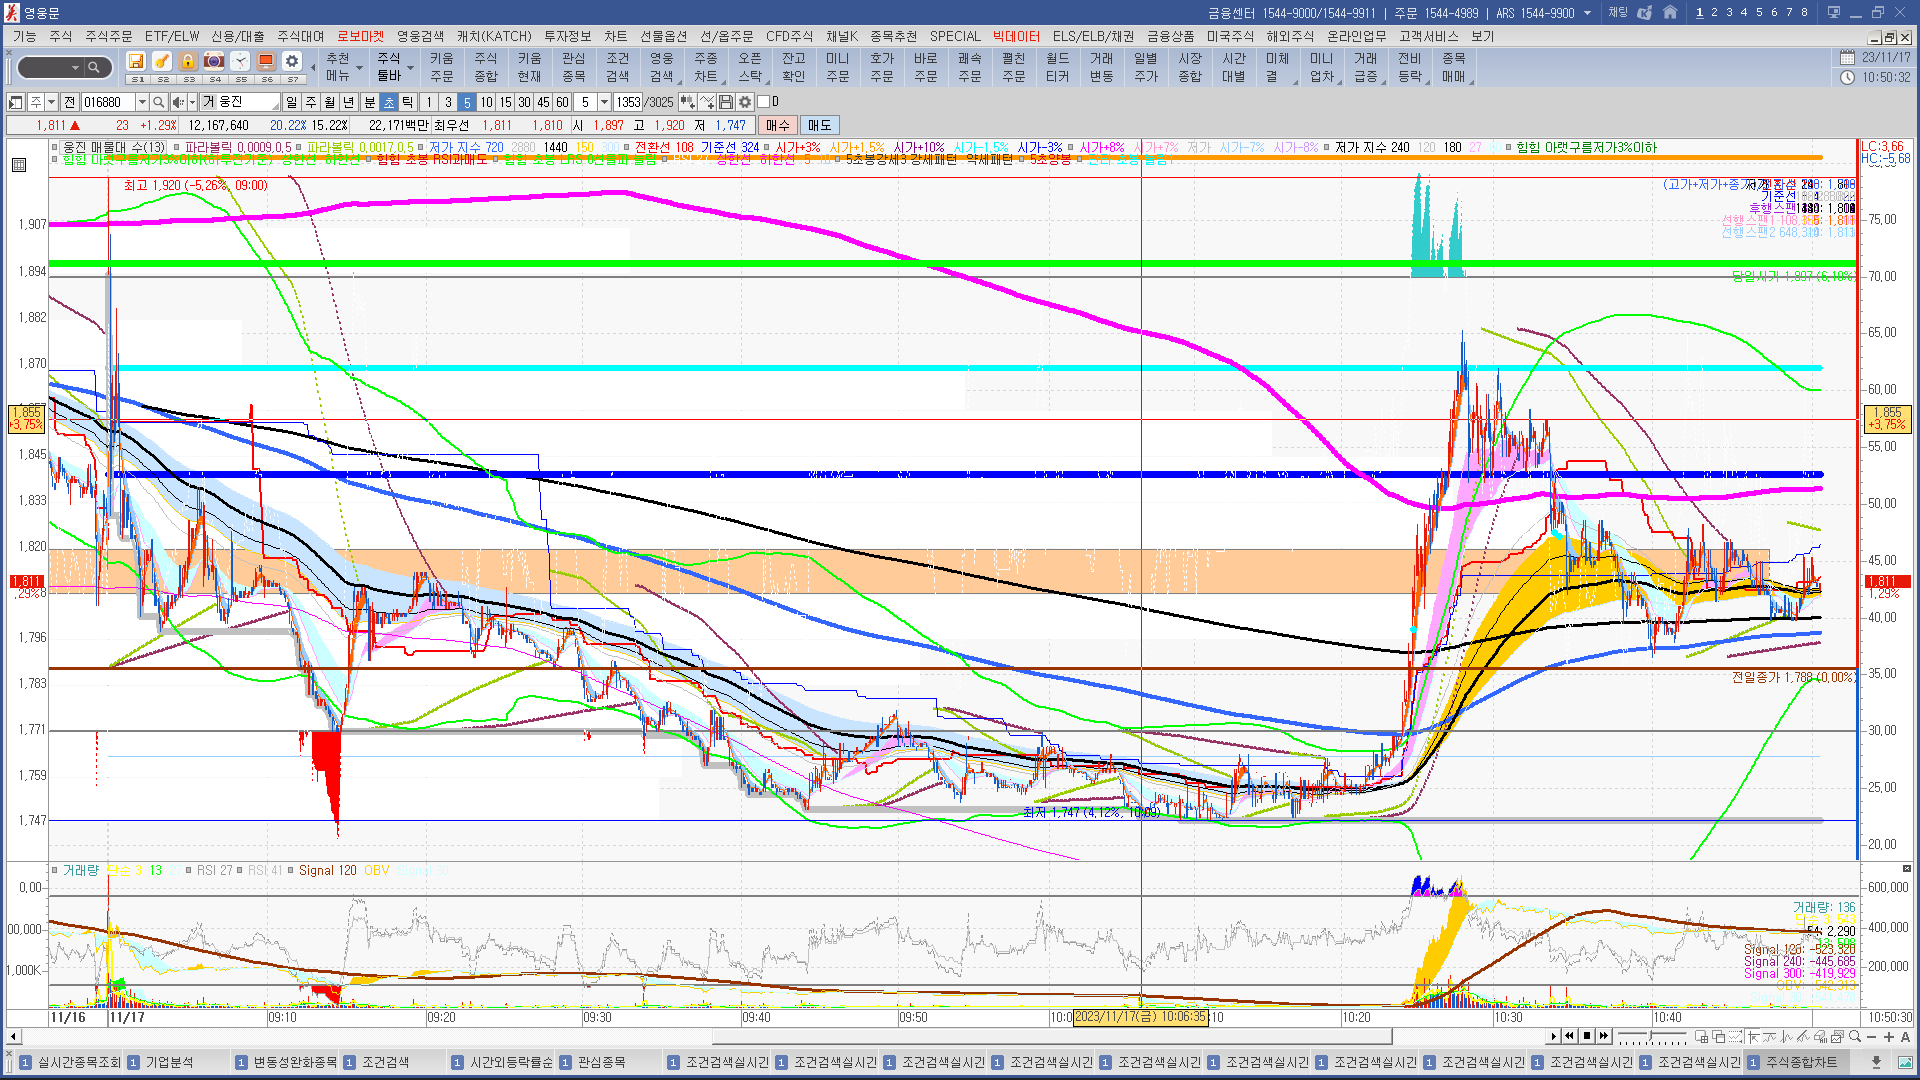Switch to the 주식종합차트 bottom tab
Viewport: 1920px width, 1080px height.
1800,1062
